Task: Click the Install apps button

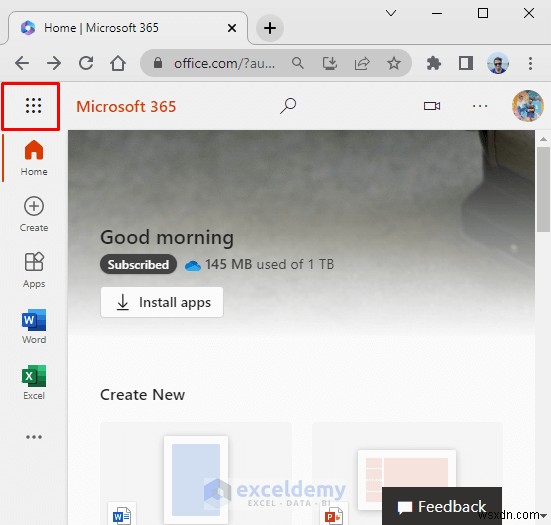Action: click(162, 302)
